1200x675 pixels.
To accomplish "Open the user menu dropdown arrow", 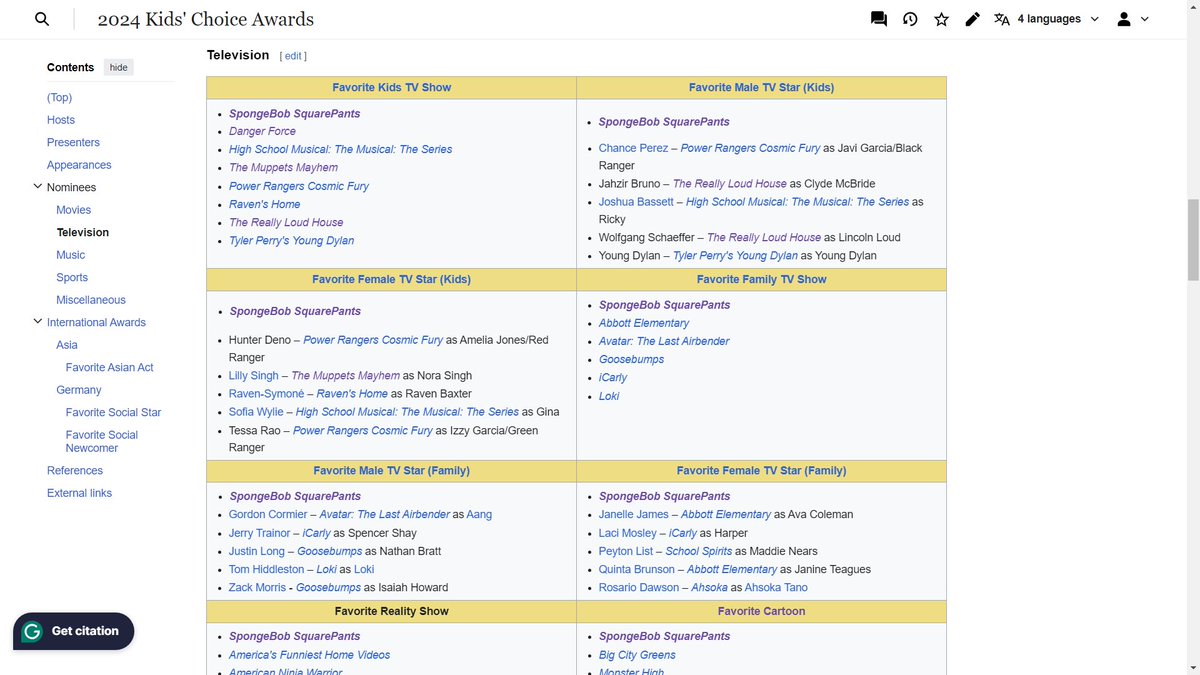I will coord(1145,19).
